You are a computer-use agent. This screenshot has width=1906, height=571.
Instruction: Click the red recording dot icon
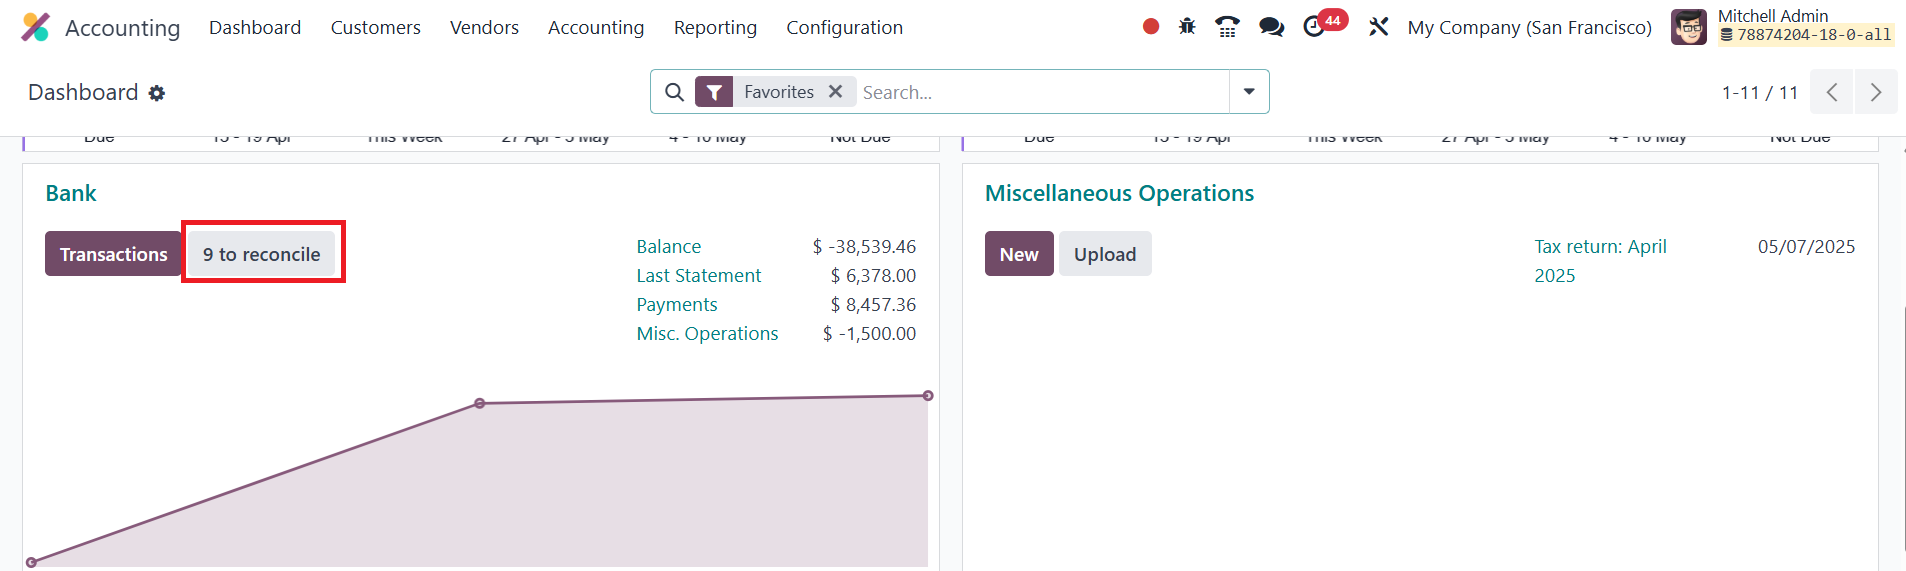(x=1151, y=27)
